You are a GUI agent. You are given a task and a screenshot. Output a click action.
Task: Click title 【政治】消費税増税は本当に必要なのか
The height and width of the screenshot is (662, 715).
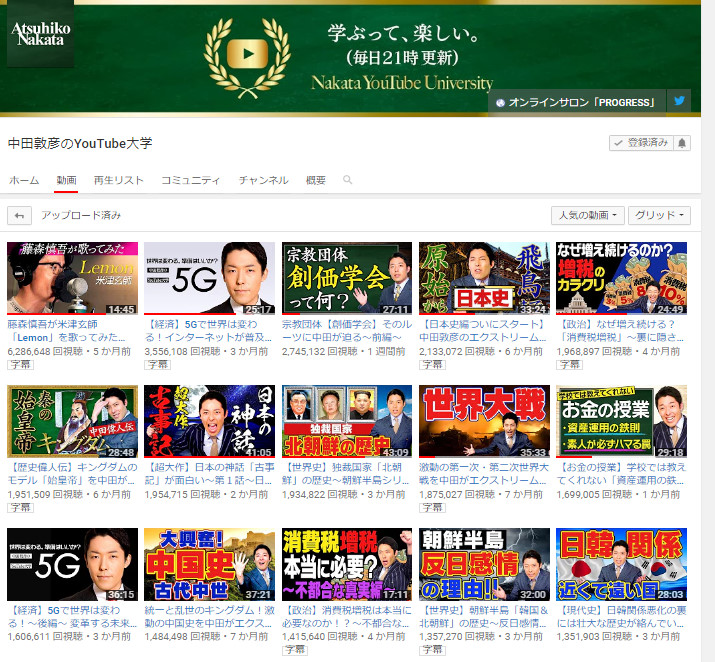[347, 616]
